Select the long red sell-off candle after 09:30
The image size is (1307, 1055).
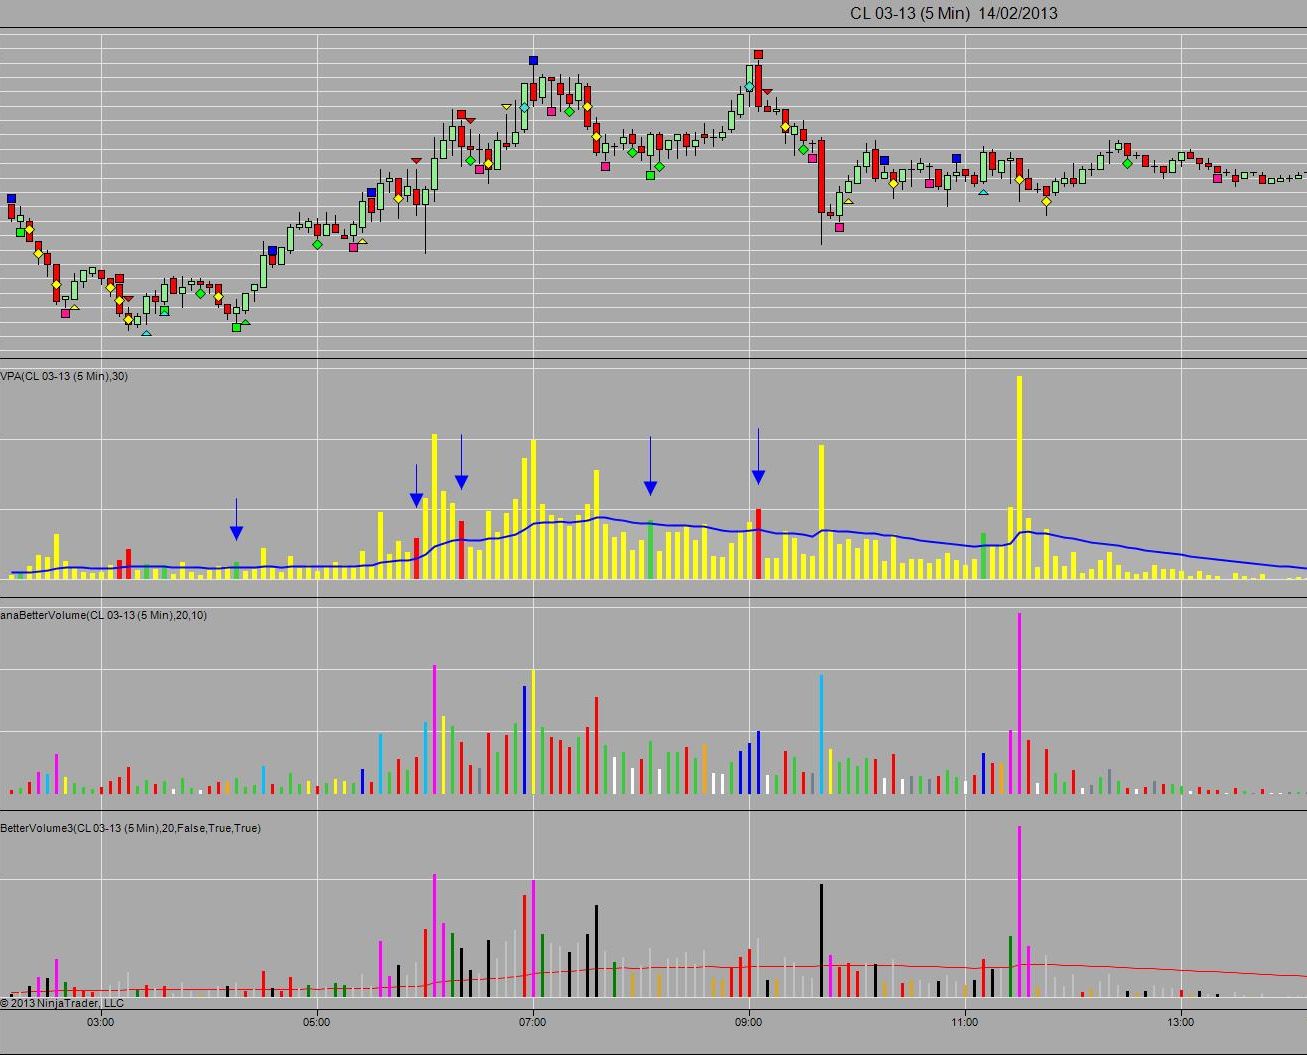pos(822,177)
